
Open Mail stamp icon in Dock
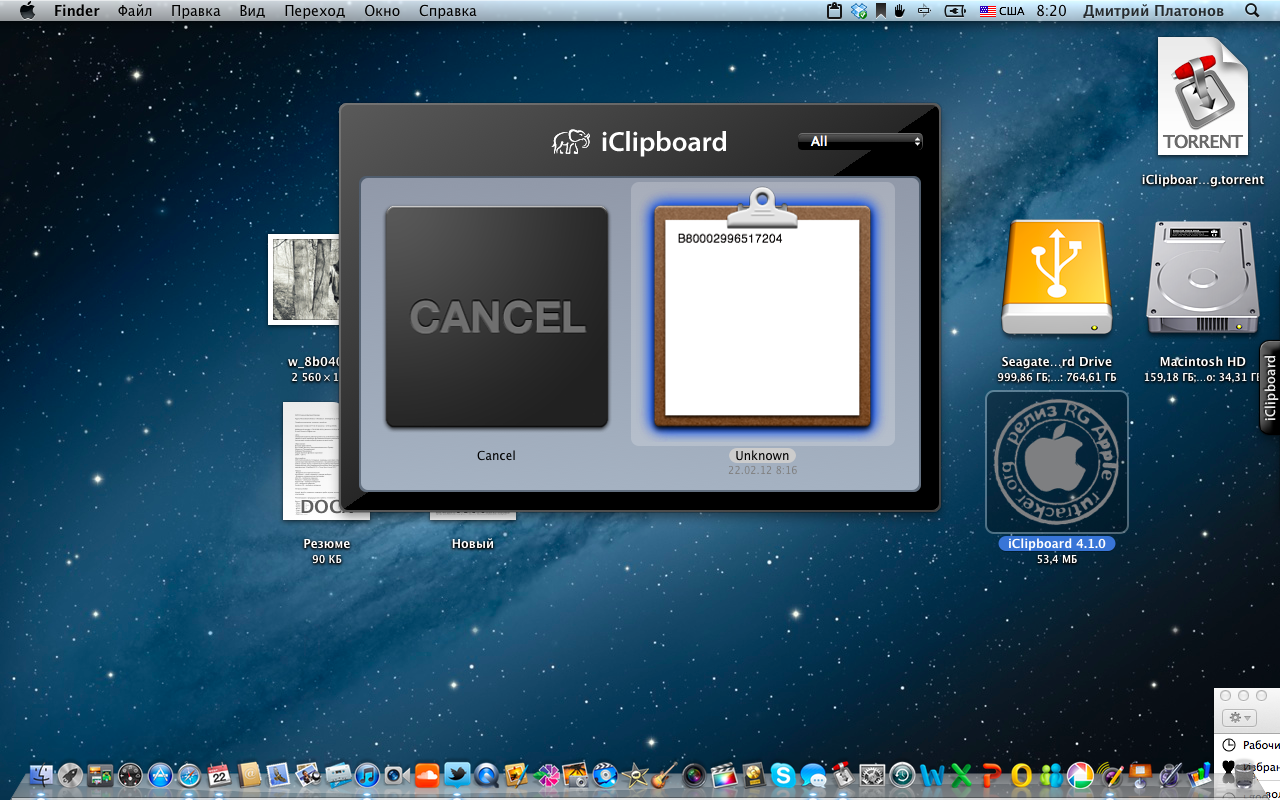(278, 775)
